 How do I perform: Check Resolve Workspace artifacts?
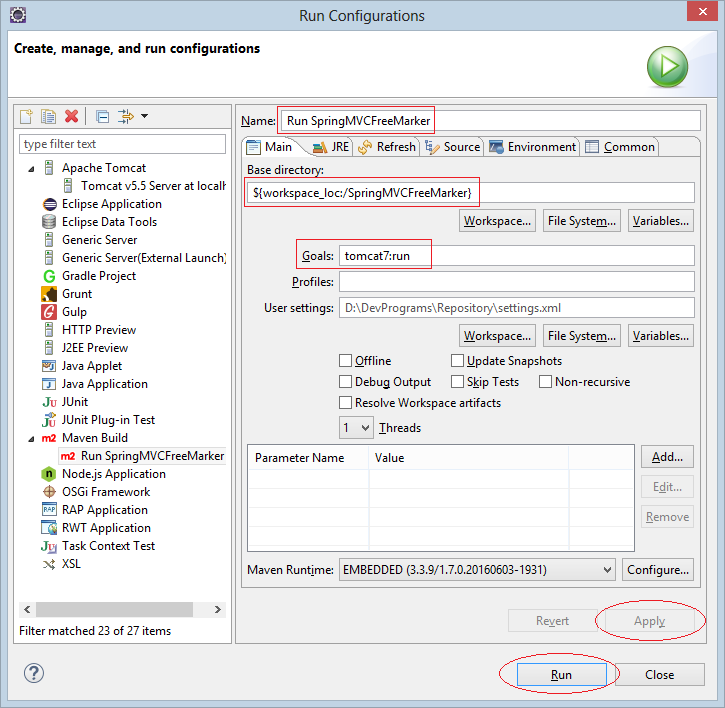tap(345, 403)
